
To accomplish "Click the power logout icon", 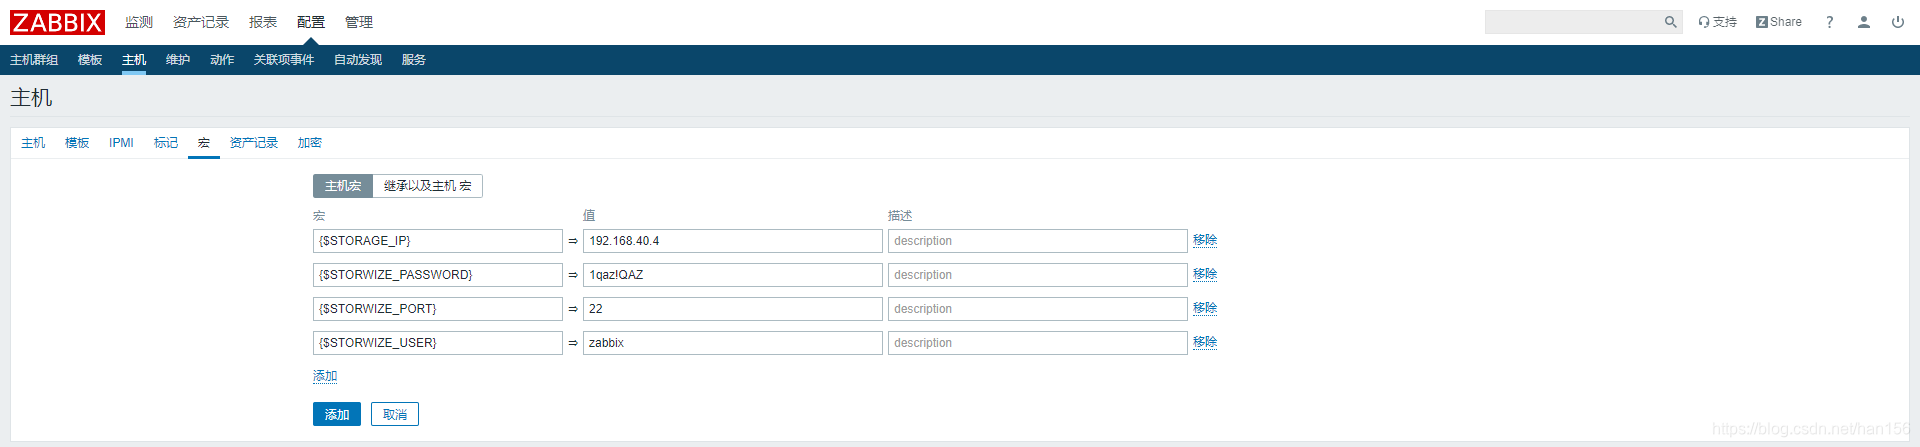I will [1897, 22].
